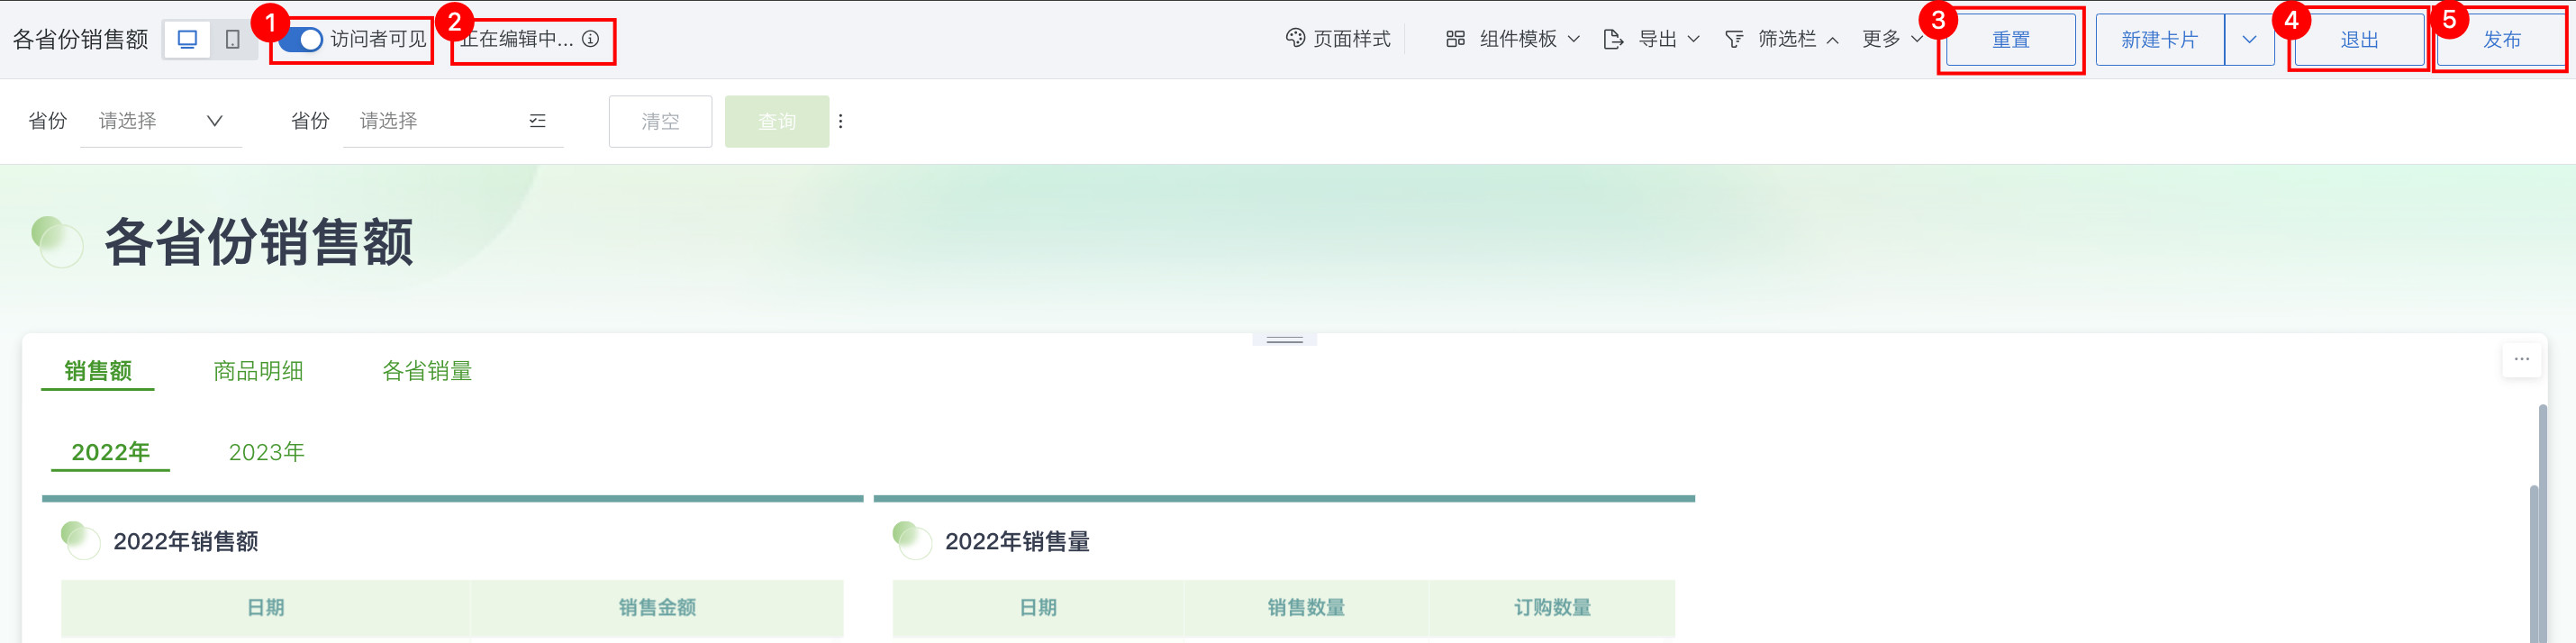Switch to mobile layout view icon

(x=233, y=39)
